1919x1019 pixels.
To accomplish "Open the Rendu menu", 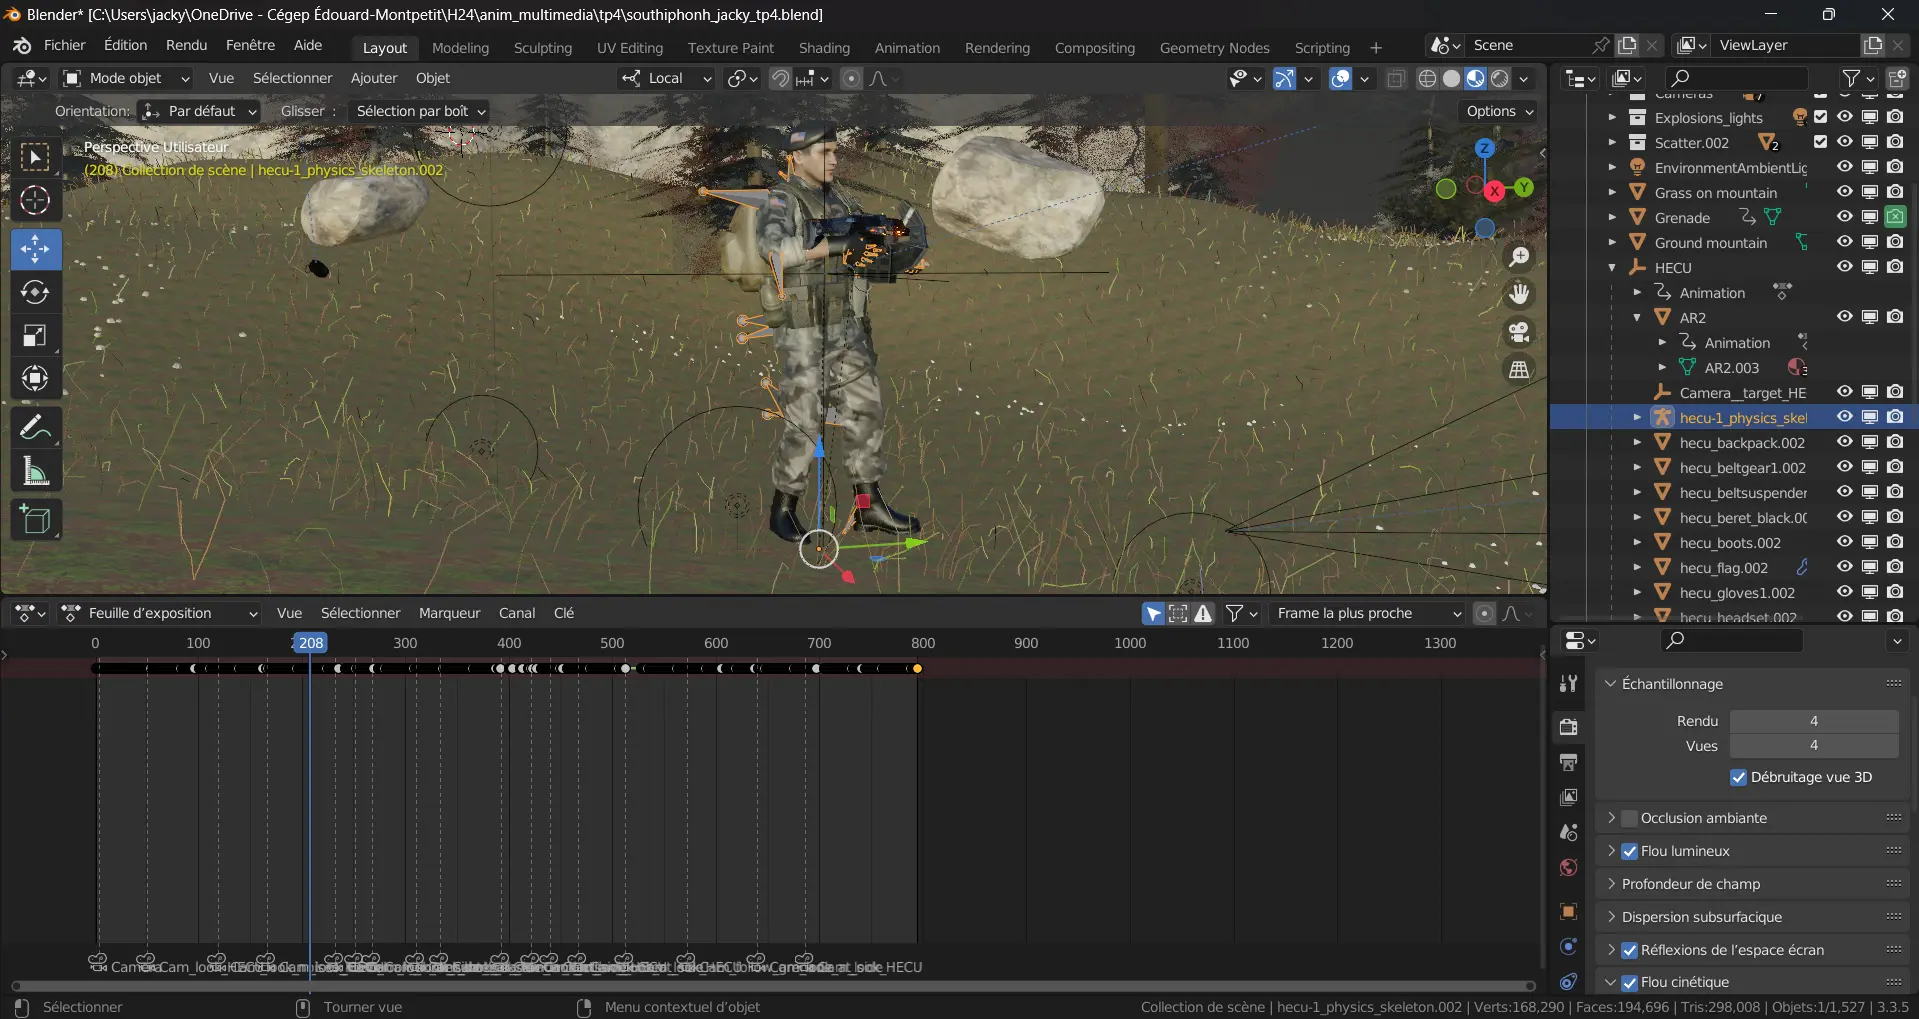I will coord(186,45).
